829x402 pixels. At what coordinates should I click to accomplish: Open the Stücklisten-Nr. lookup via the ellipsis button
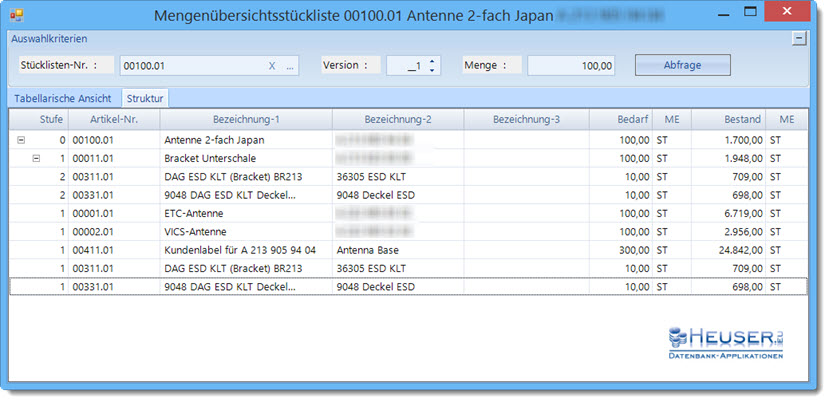pyautogui.click(x=290, y=66)
